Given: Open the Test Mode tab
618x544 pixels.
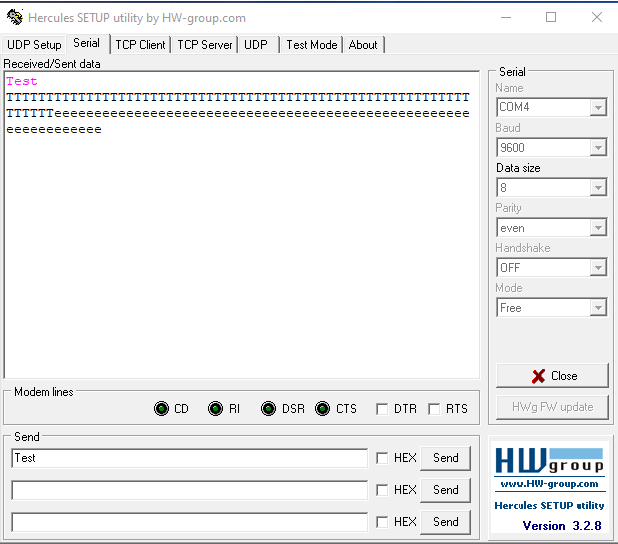Looking at the screenshot, I should coord(312,45).
